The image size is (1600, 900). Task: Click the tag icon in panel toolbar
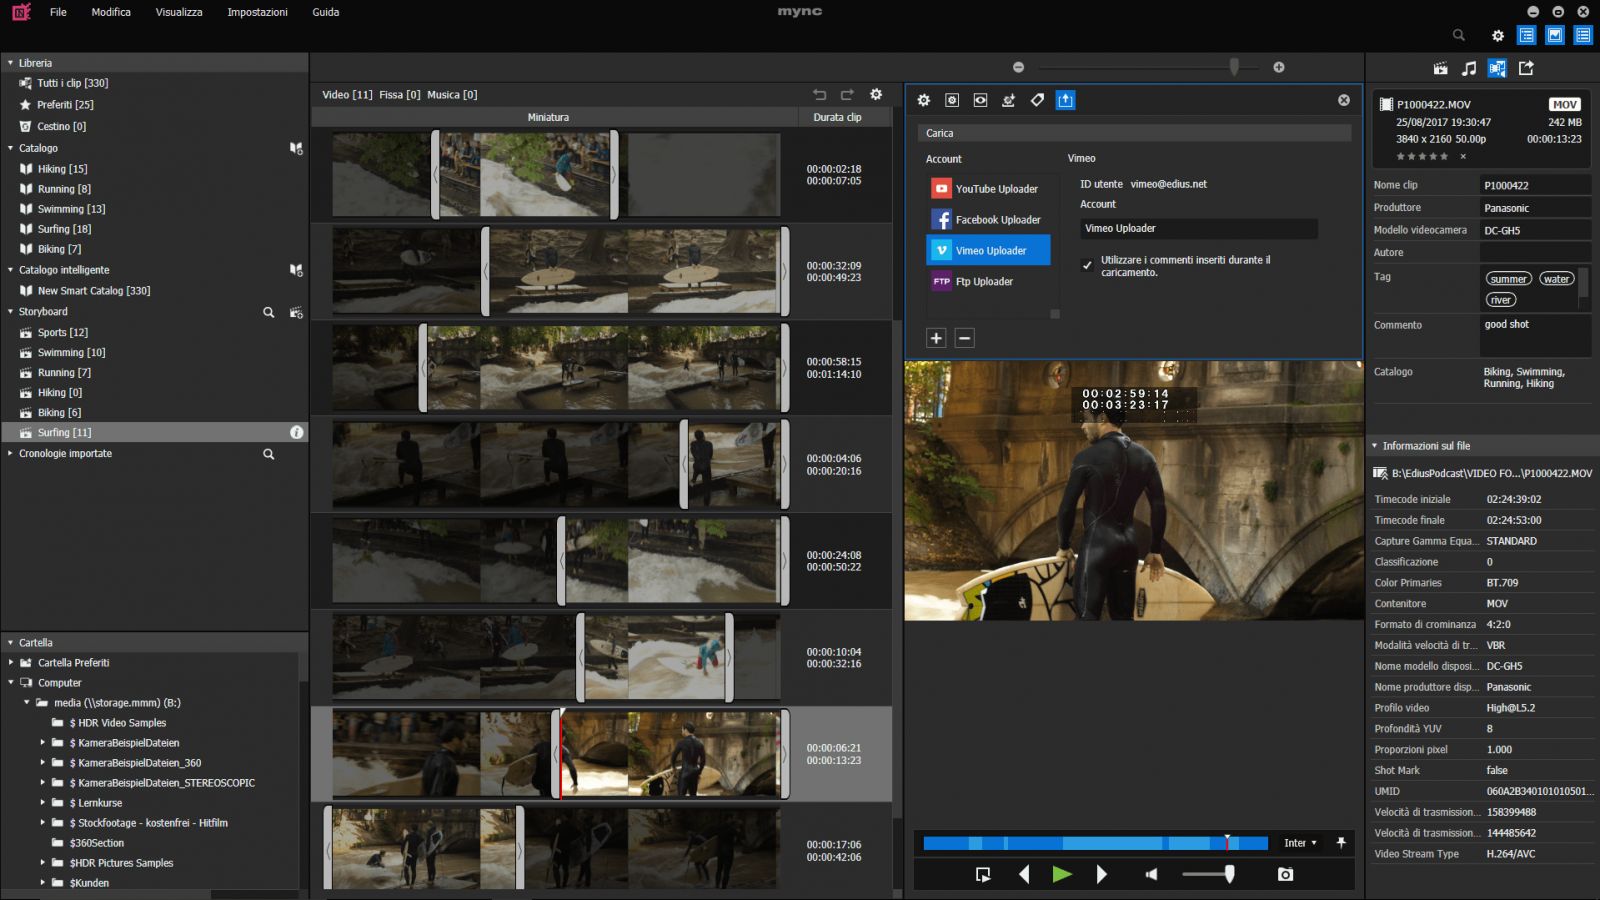coord(1037,100)
